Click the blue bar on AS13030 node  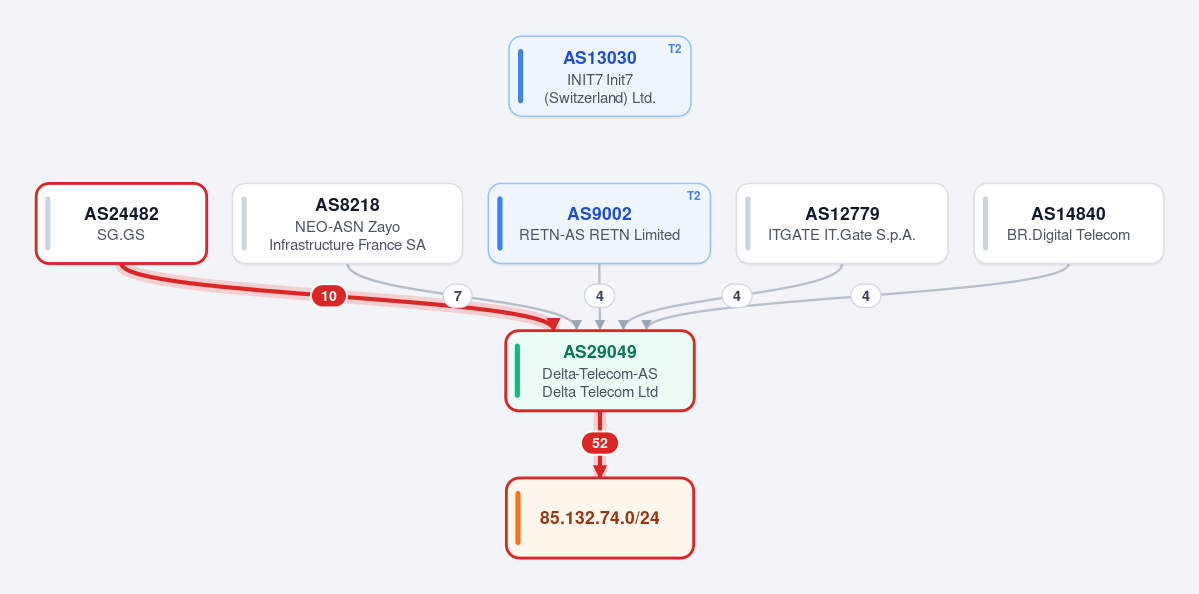pyautogui.click(x=521, y=76)
